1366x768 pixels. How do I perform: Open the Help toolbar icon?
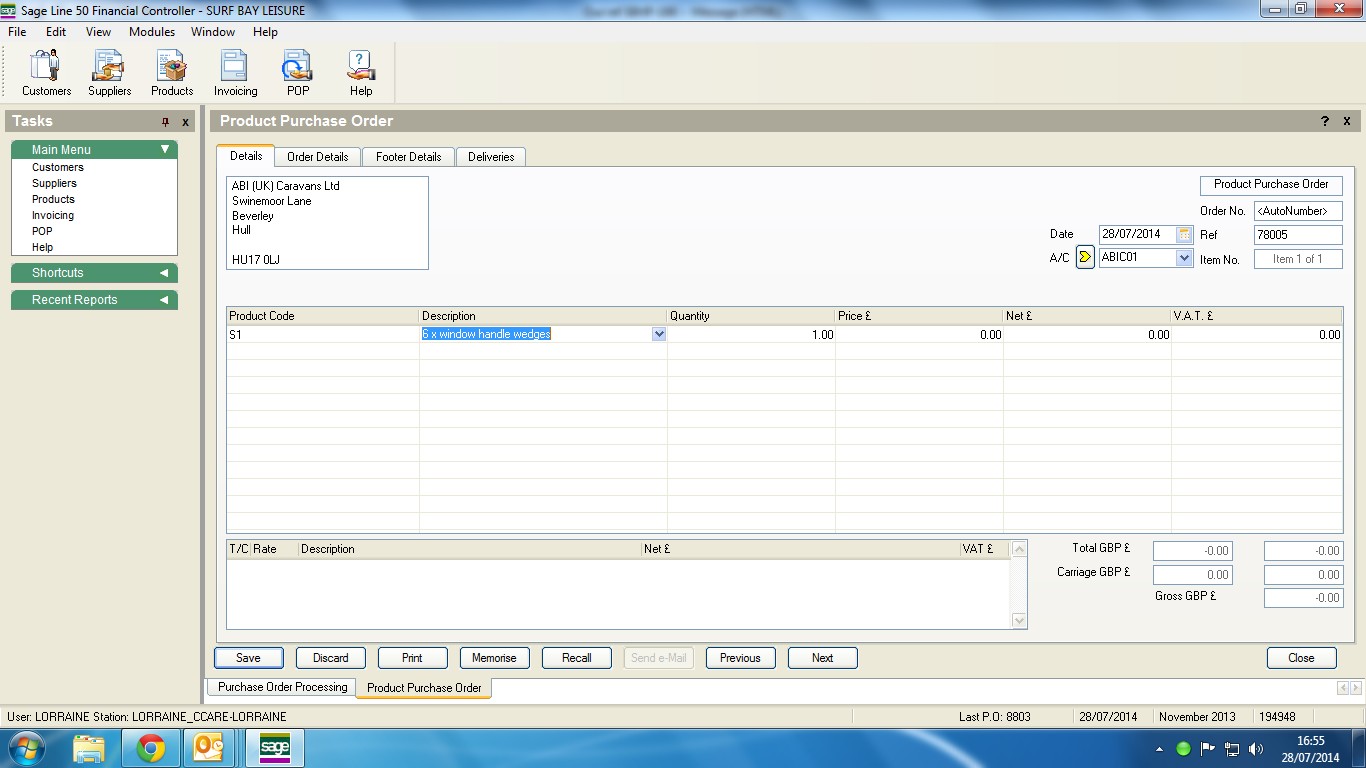click(360, 73)
